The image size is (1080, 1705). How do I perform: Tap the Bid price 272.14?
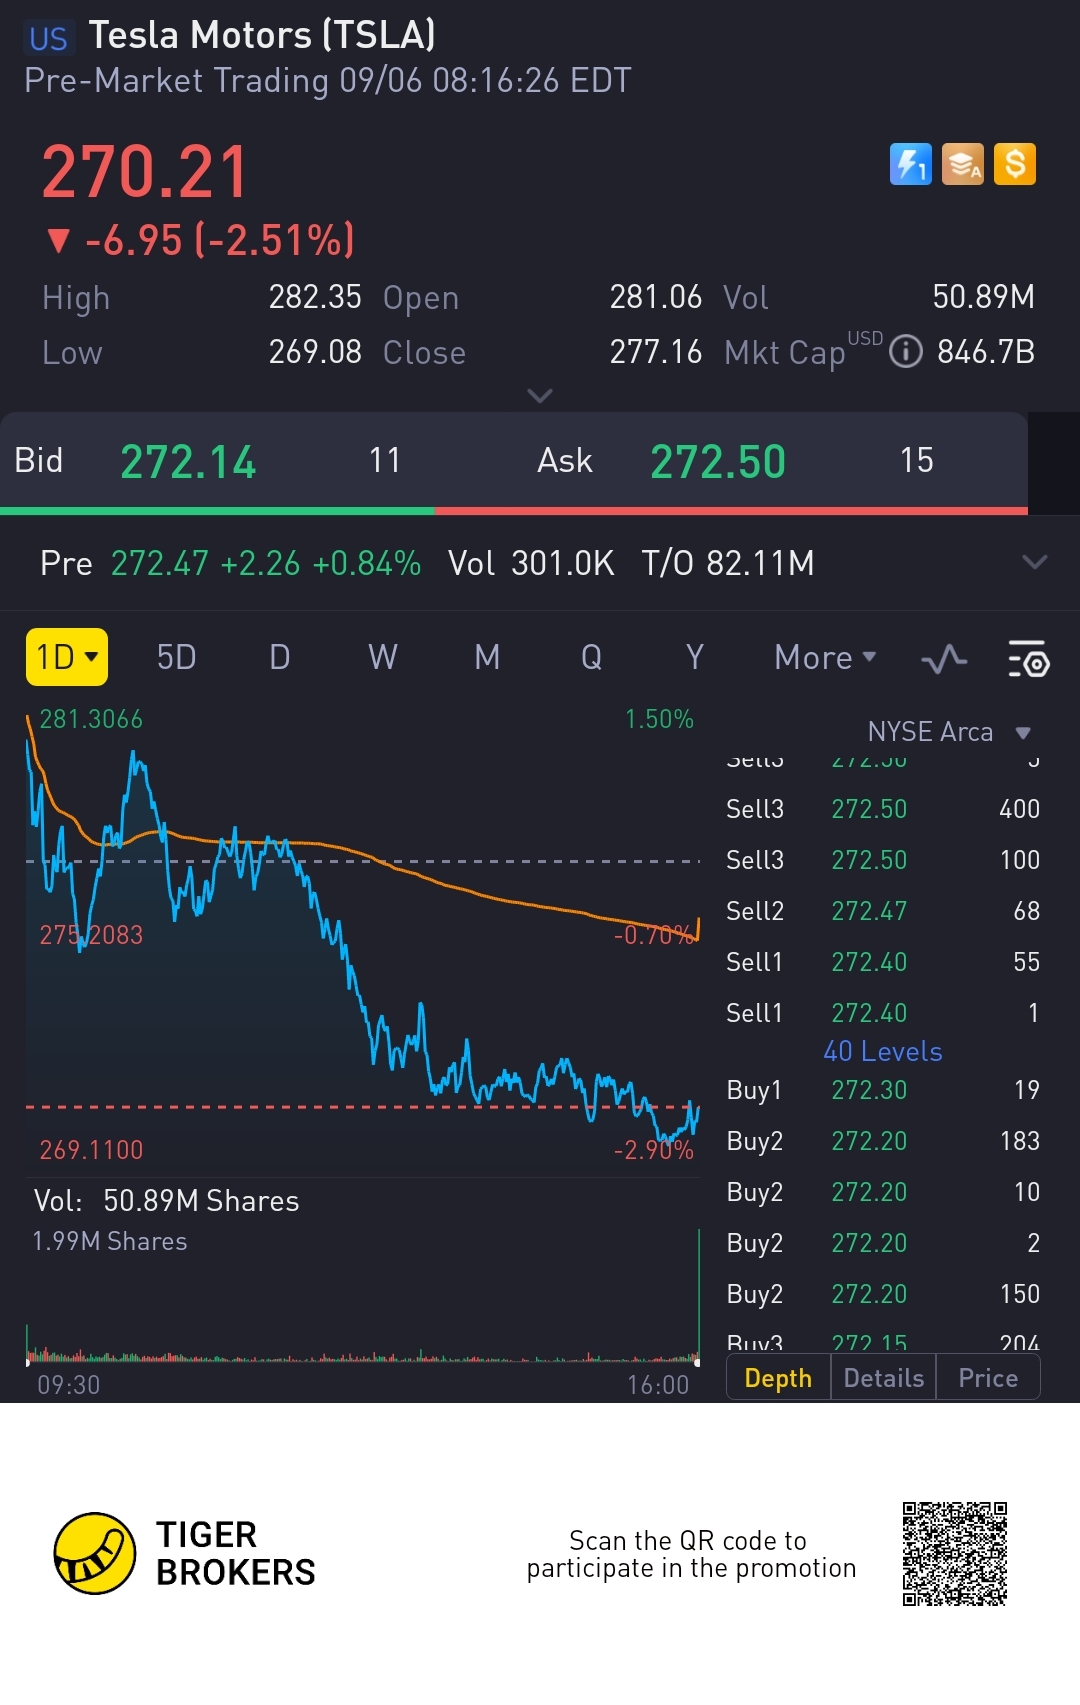(188, 462)
